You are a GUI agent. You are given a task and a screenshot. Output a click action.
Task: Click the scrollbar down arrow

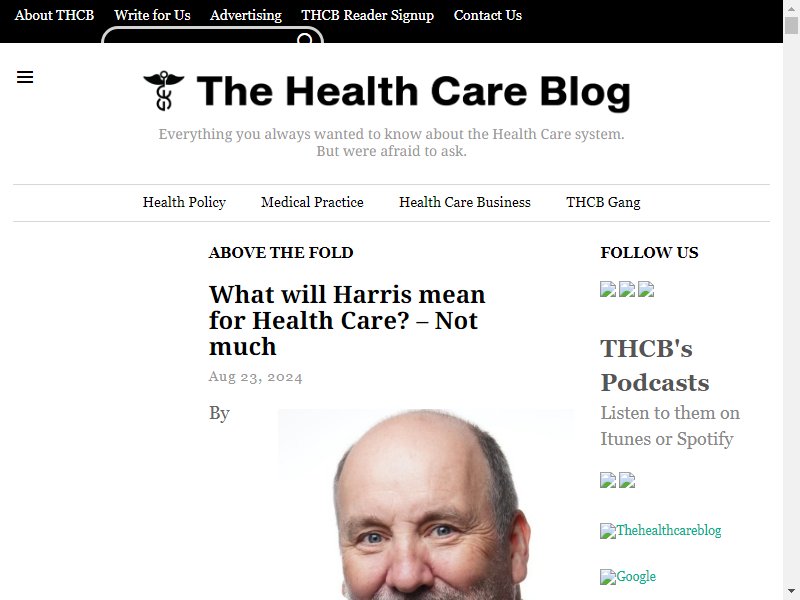[791, 590]
